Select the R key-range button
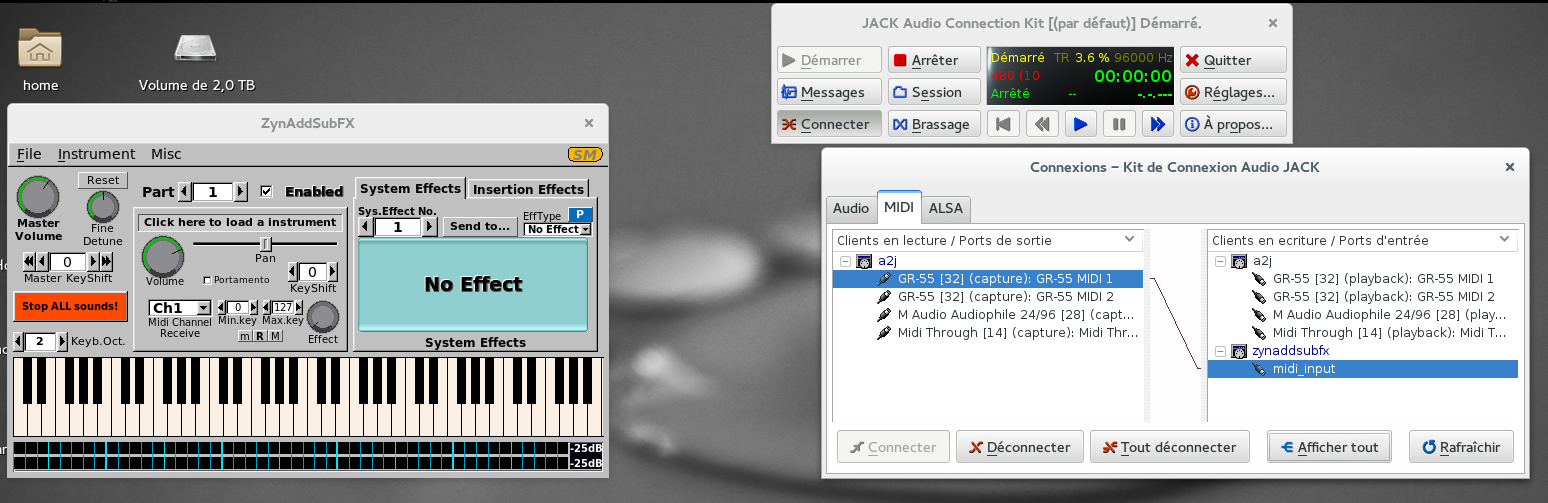 tap(260, 336)
